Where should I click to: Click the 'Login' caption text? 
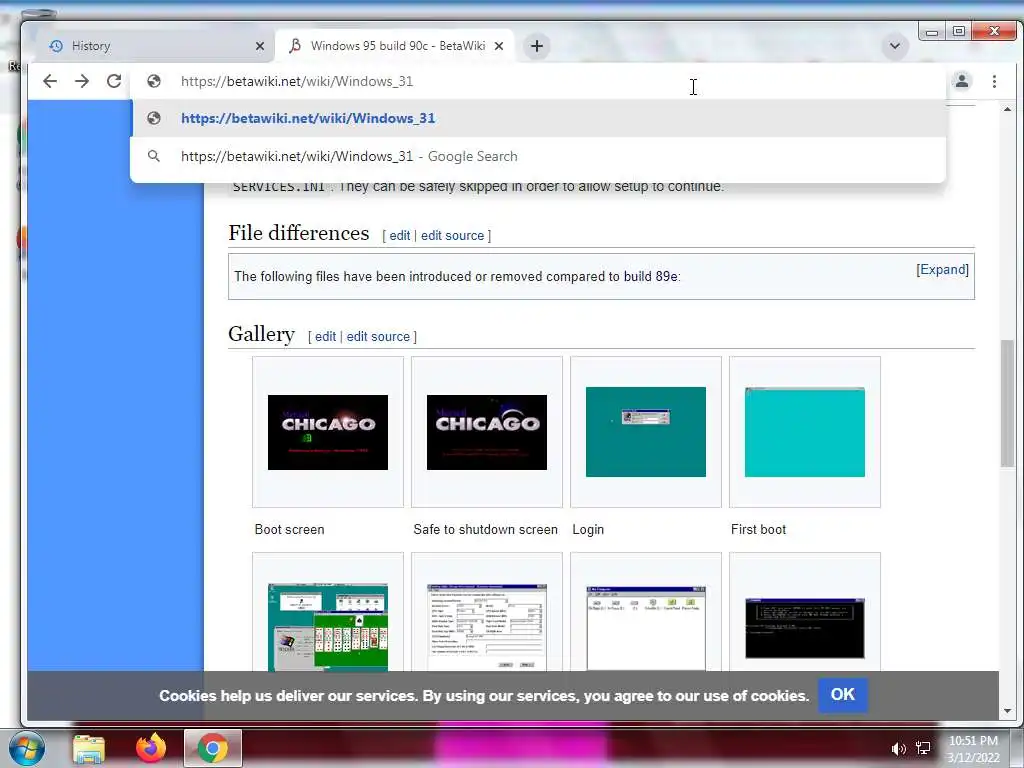(588, 530)
